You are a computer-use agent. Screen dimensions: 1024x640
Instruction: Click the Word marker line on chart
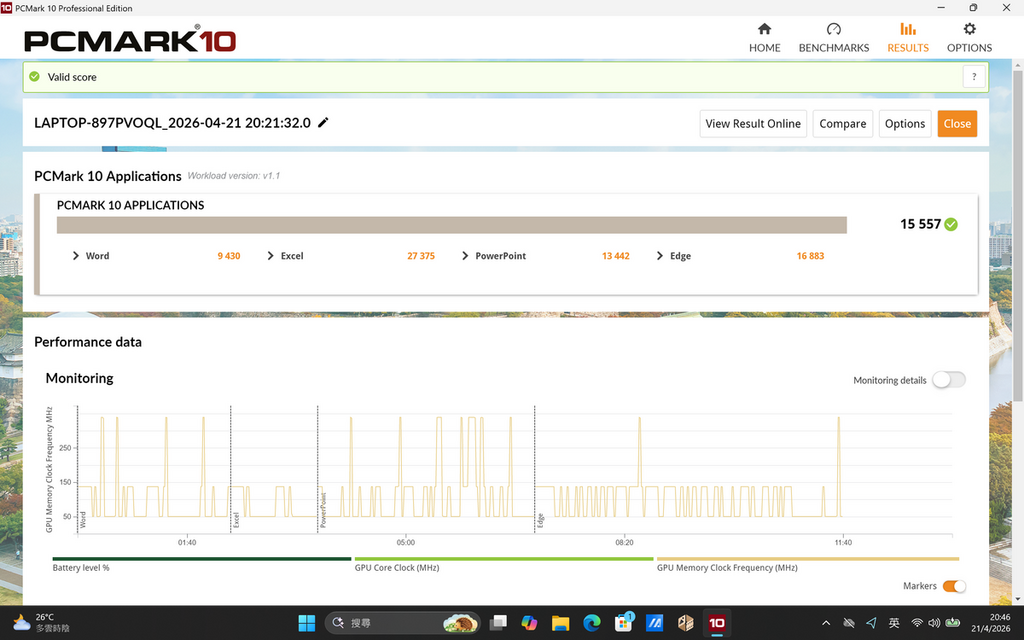point(78,469)
